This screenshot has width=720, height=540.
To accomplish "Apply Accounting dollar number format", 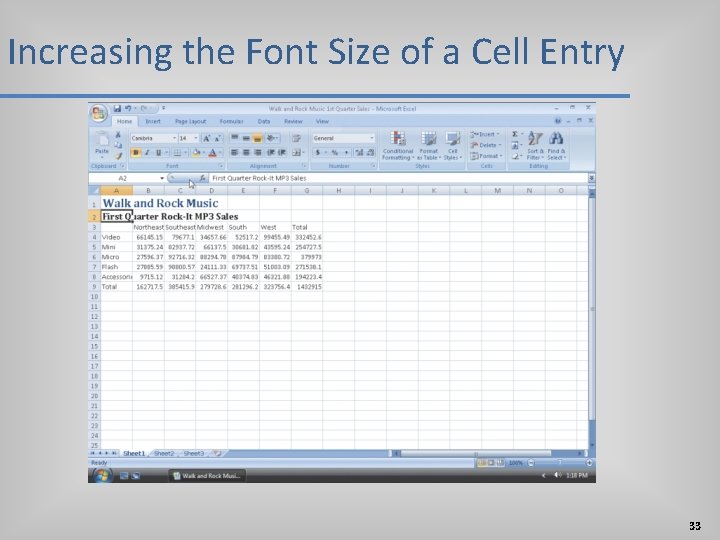I will 318,152.
